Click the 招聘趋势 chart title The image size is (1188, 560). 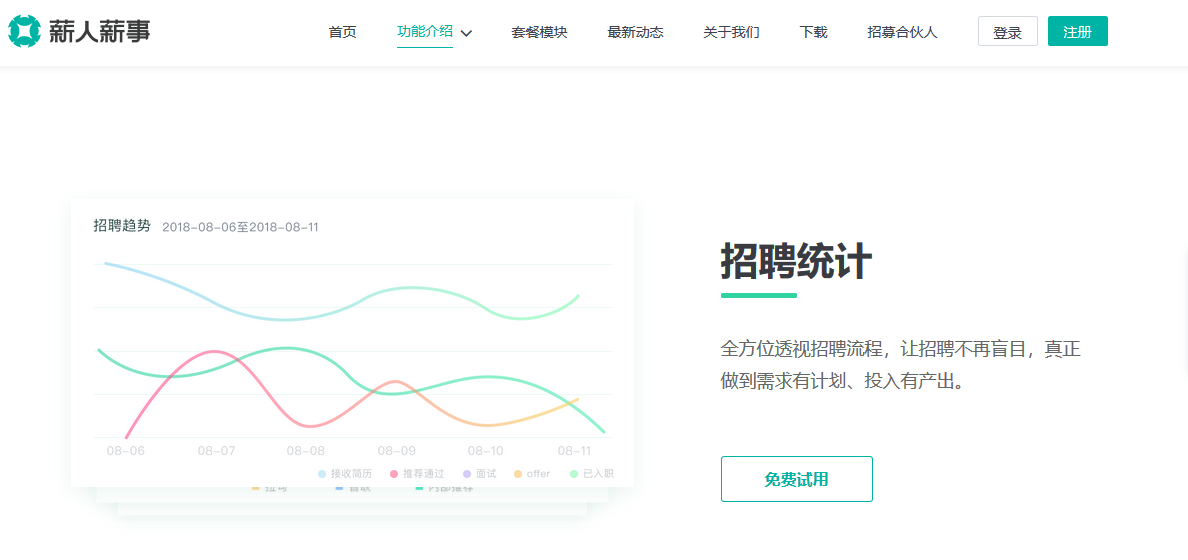pyautogui.click(x=122, y=226)
